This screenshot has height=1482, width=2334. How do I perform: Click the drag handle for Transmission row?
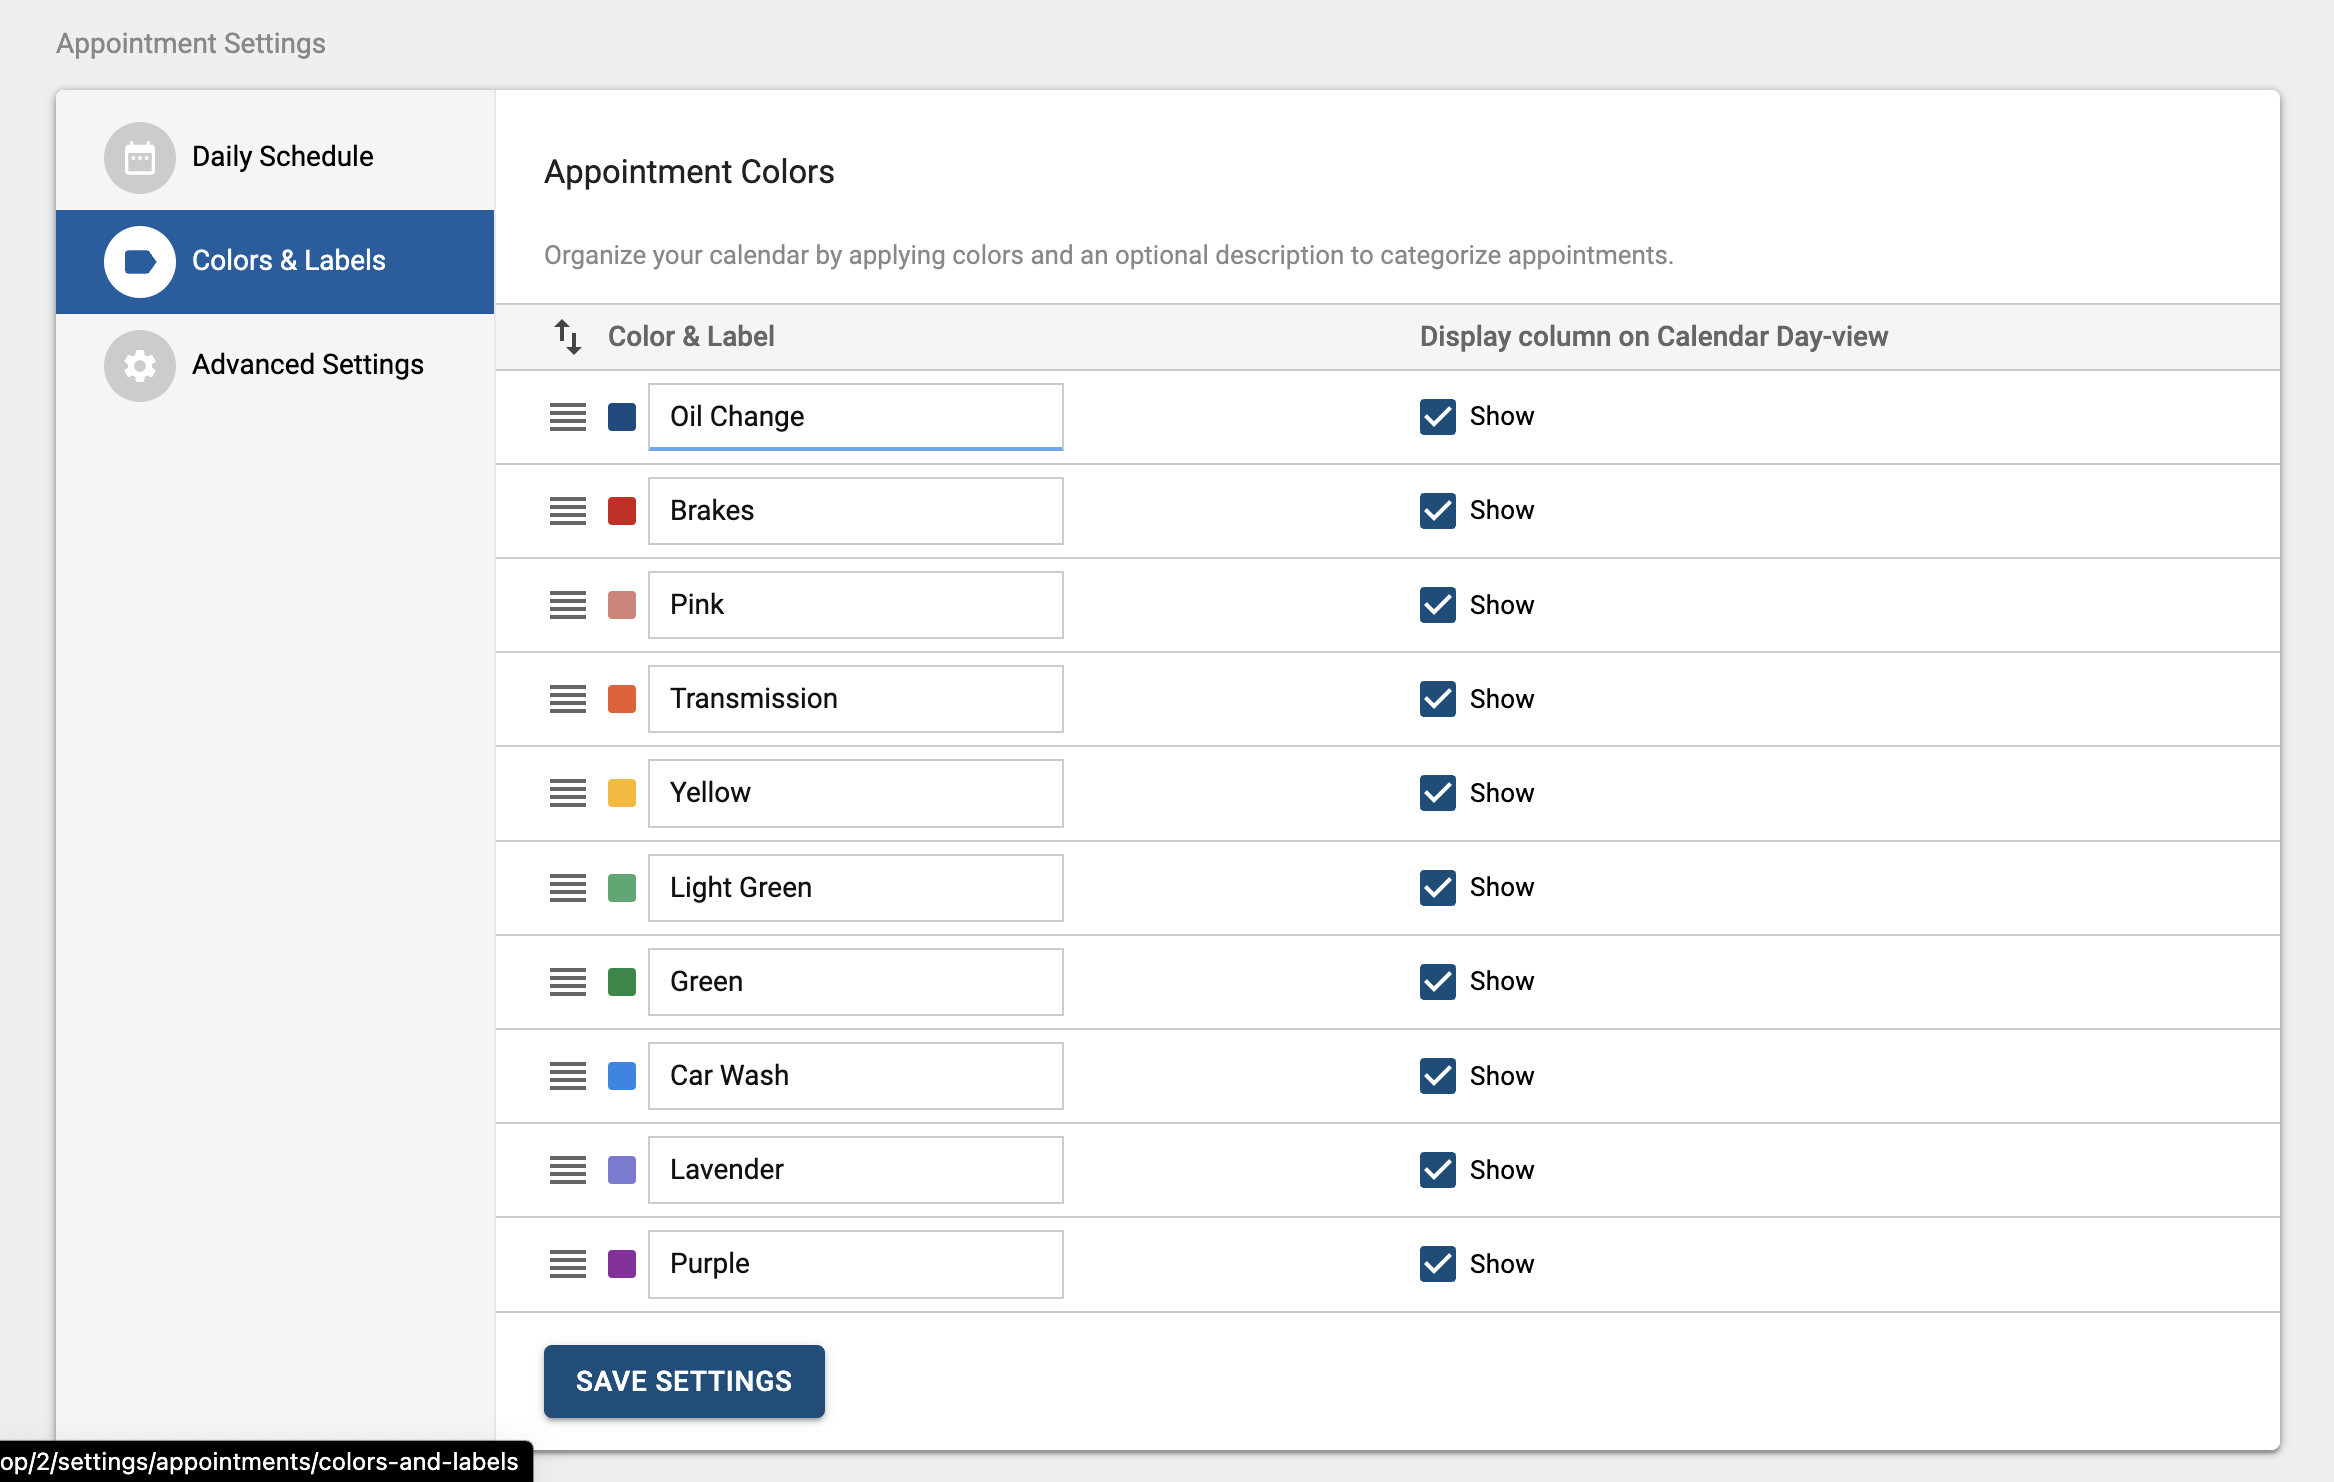(x=568, y=699)
